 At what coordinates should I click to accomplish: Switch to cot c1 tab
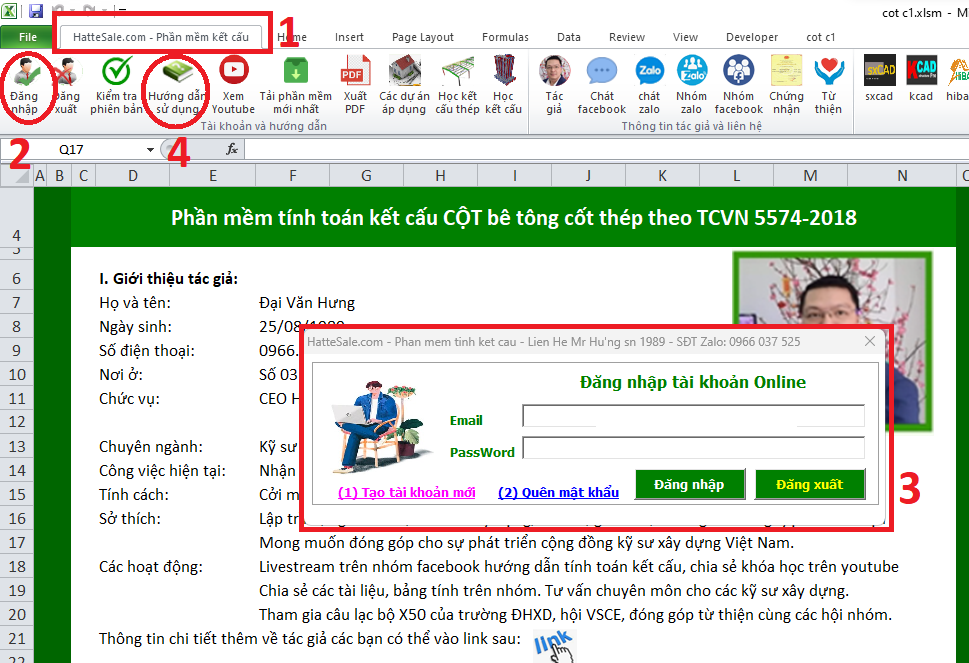821,37
